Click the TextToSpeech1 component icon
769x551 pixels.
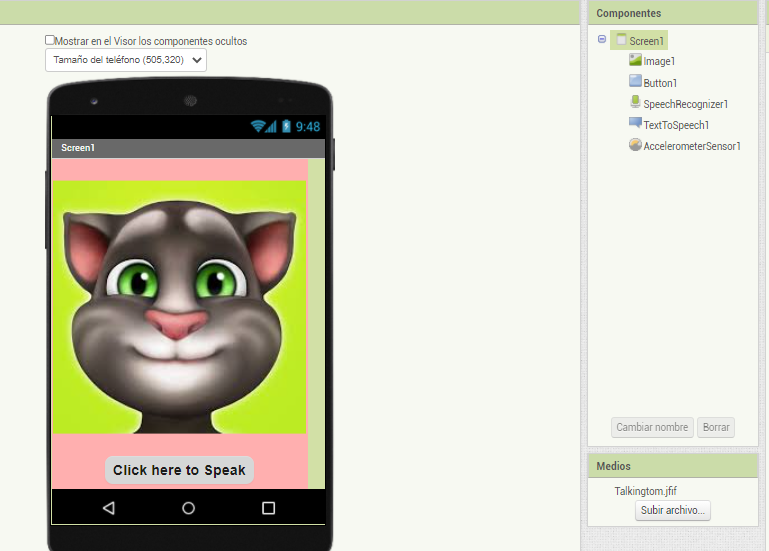635,124
